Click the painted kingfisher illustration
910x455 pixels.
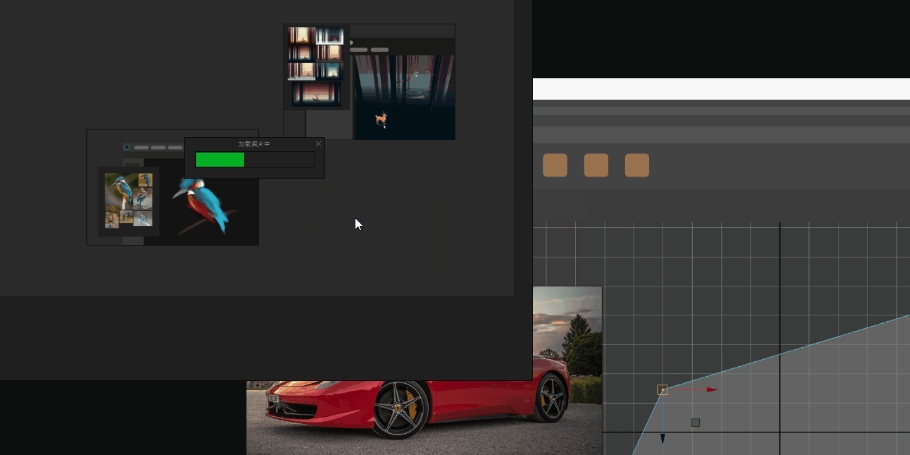tap(202, 205)
